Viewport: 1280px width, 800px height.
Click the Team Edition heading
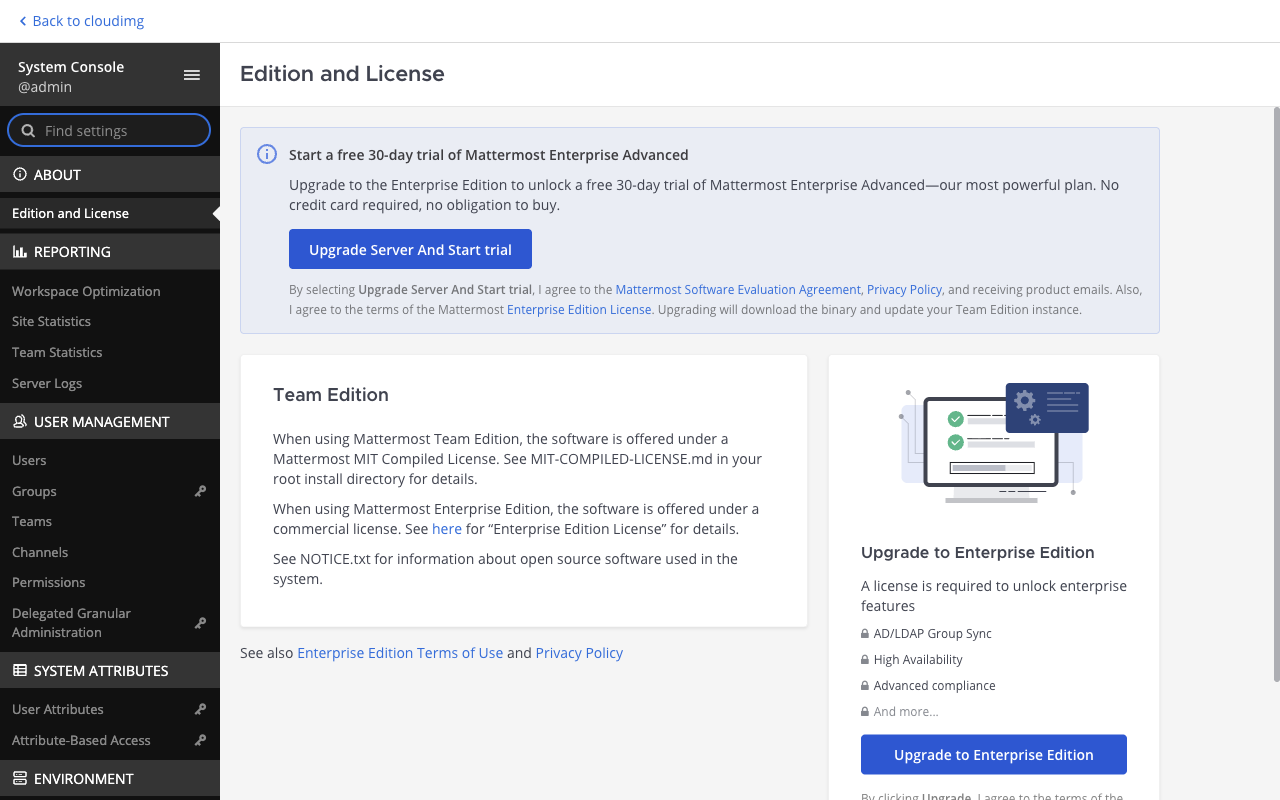click(331, 395)
